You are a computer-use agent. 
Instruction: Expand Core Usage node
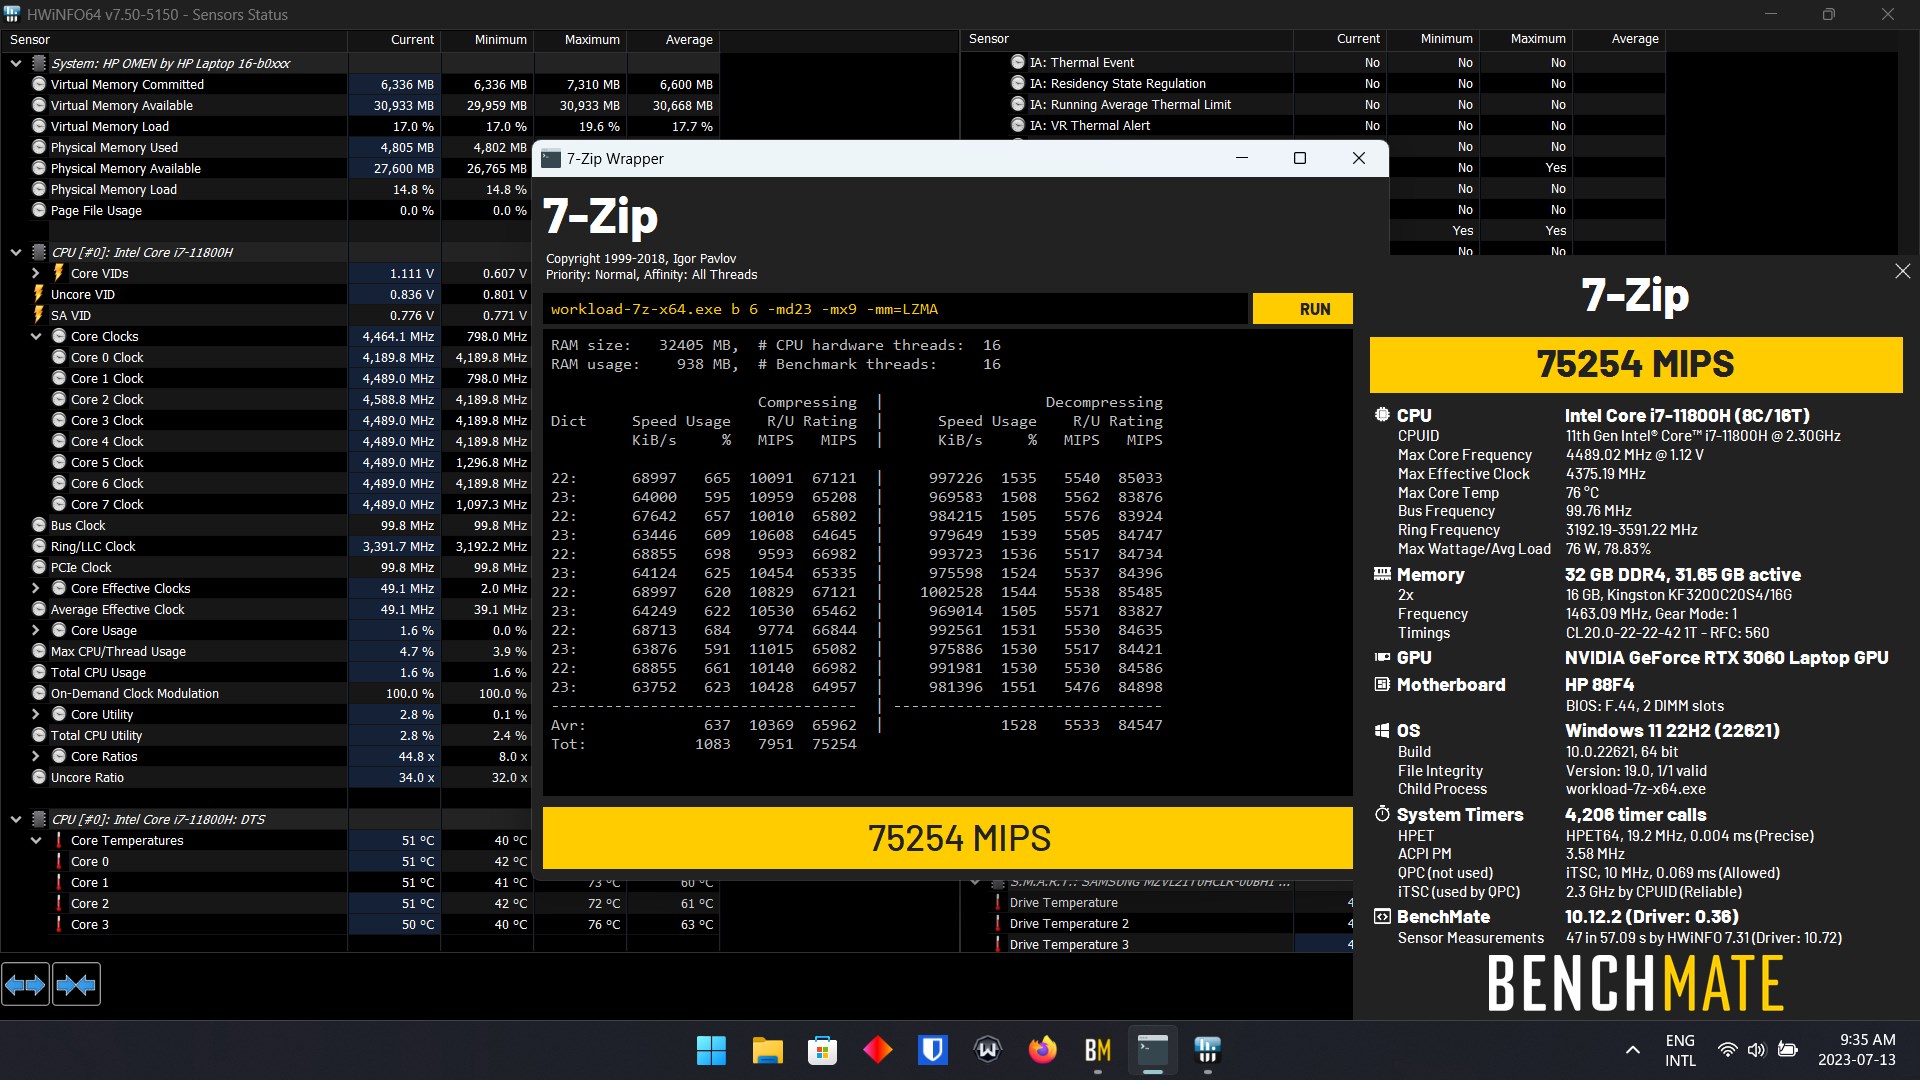(x=36, y=630)
